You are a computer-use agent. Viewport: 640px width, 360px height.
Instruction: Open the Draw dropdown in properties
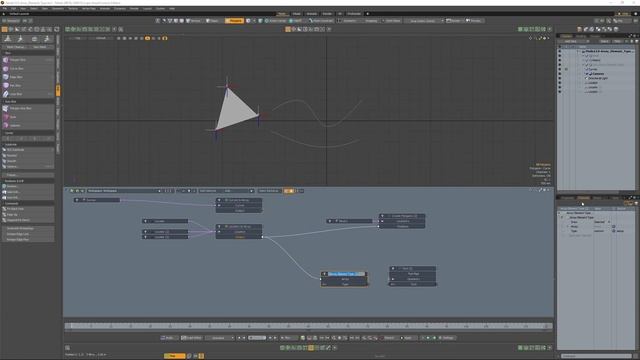pos(602,222)
